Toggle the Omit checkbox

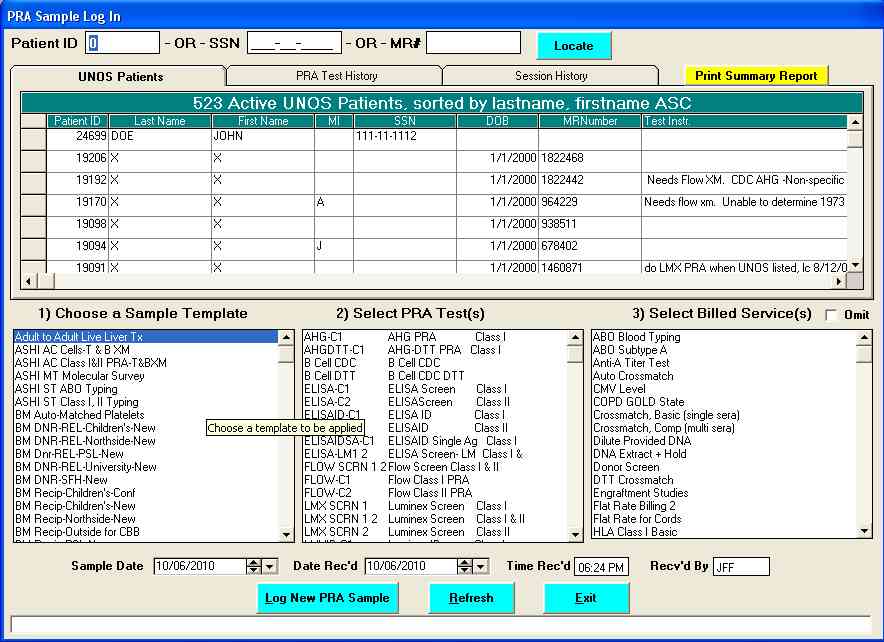tap(832, 315)
